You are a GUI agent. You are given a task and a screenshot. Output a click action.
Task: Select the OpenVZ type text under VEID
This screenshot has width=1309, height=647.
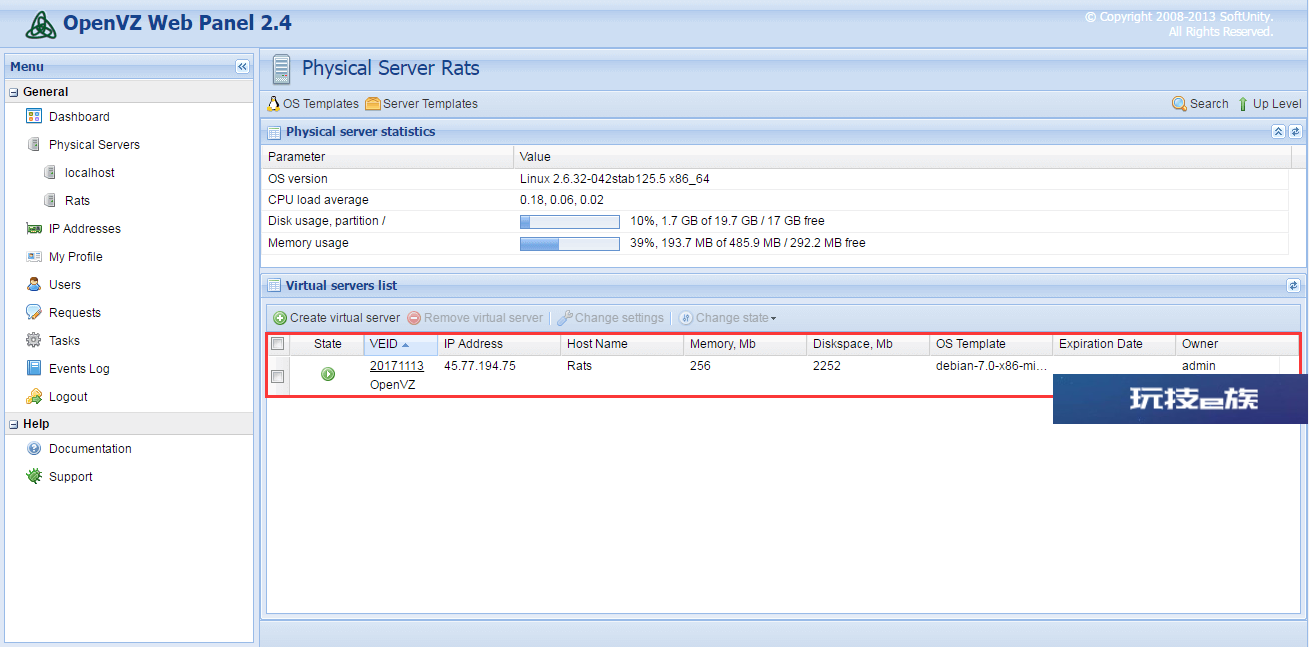pos(393,385)
